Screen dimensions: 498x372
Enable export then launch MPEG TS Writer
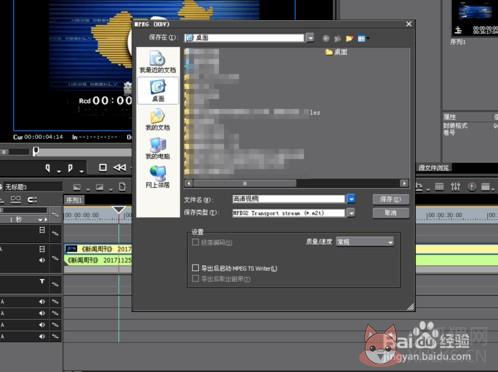[x=196, y=268]
